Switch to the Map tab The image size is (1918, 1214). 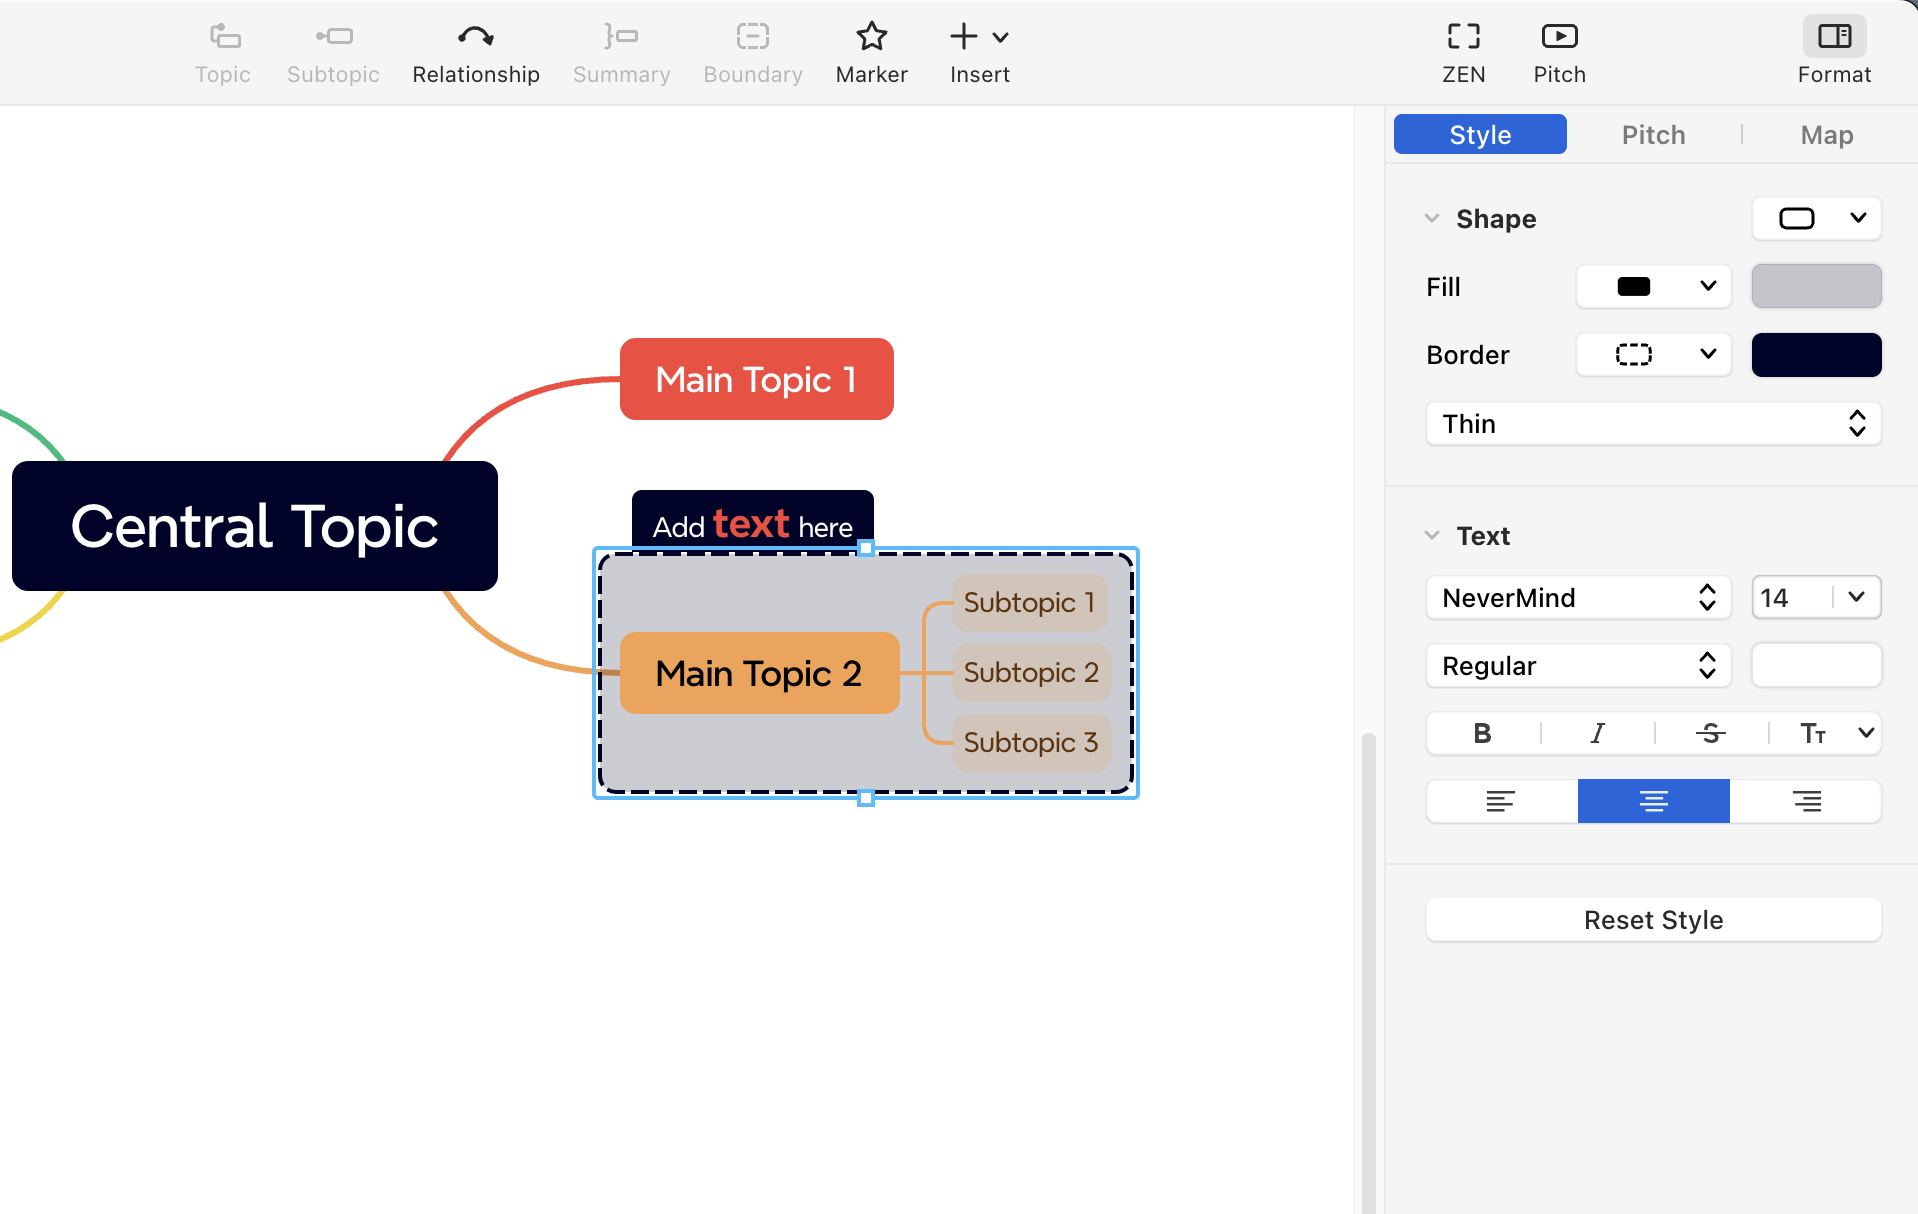tap(1826, 135)
